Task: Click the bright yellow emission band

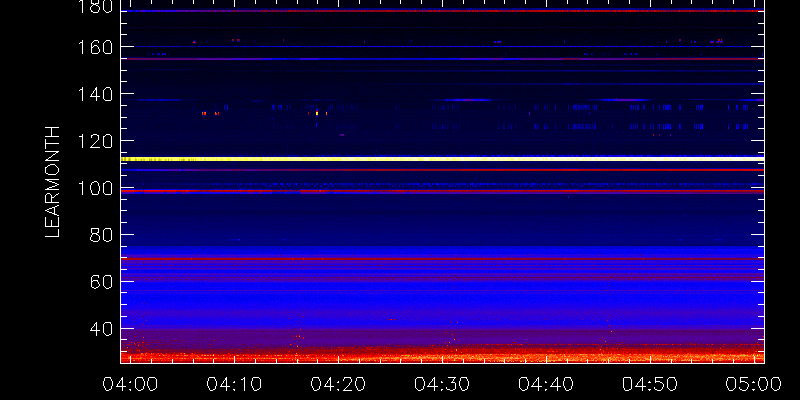Action: click(x=442, y=159)
